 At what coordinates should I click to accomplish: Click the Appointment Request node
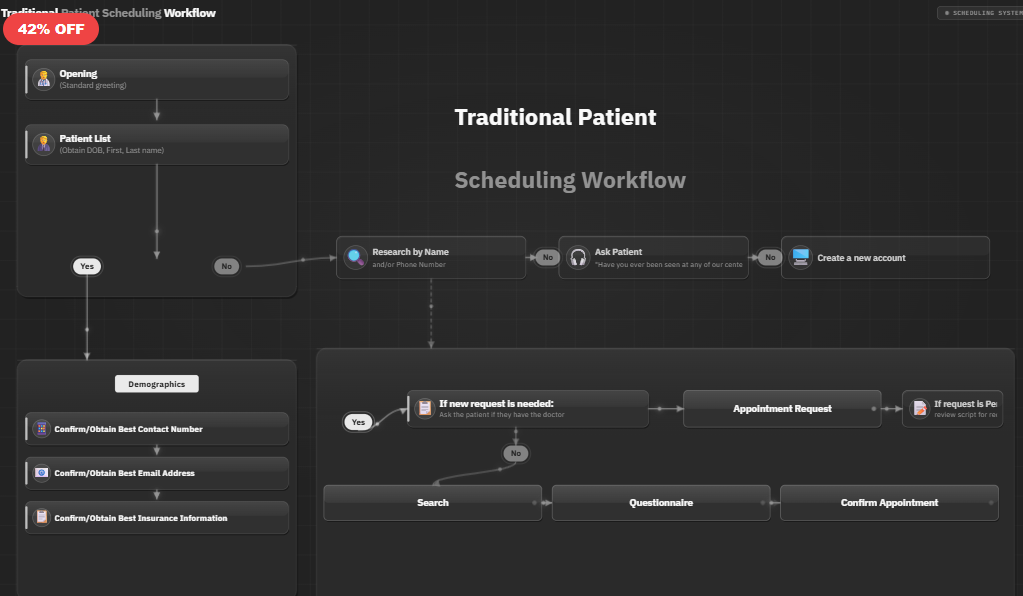click(782, 408)
